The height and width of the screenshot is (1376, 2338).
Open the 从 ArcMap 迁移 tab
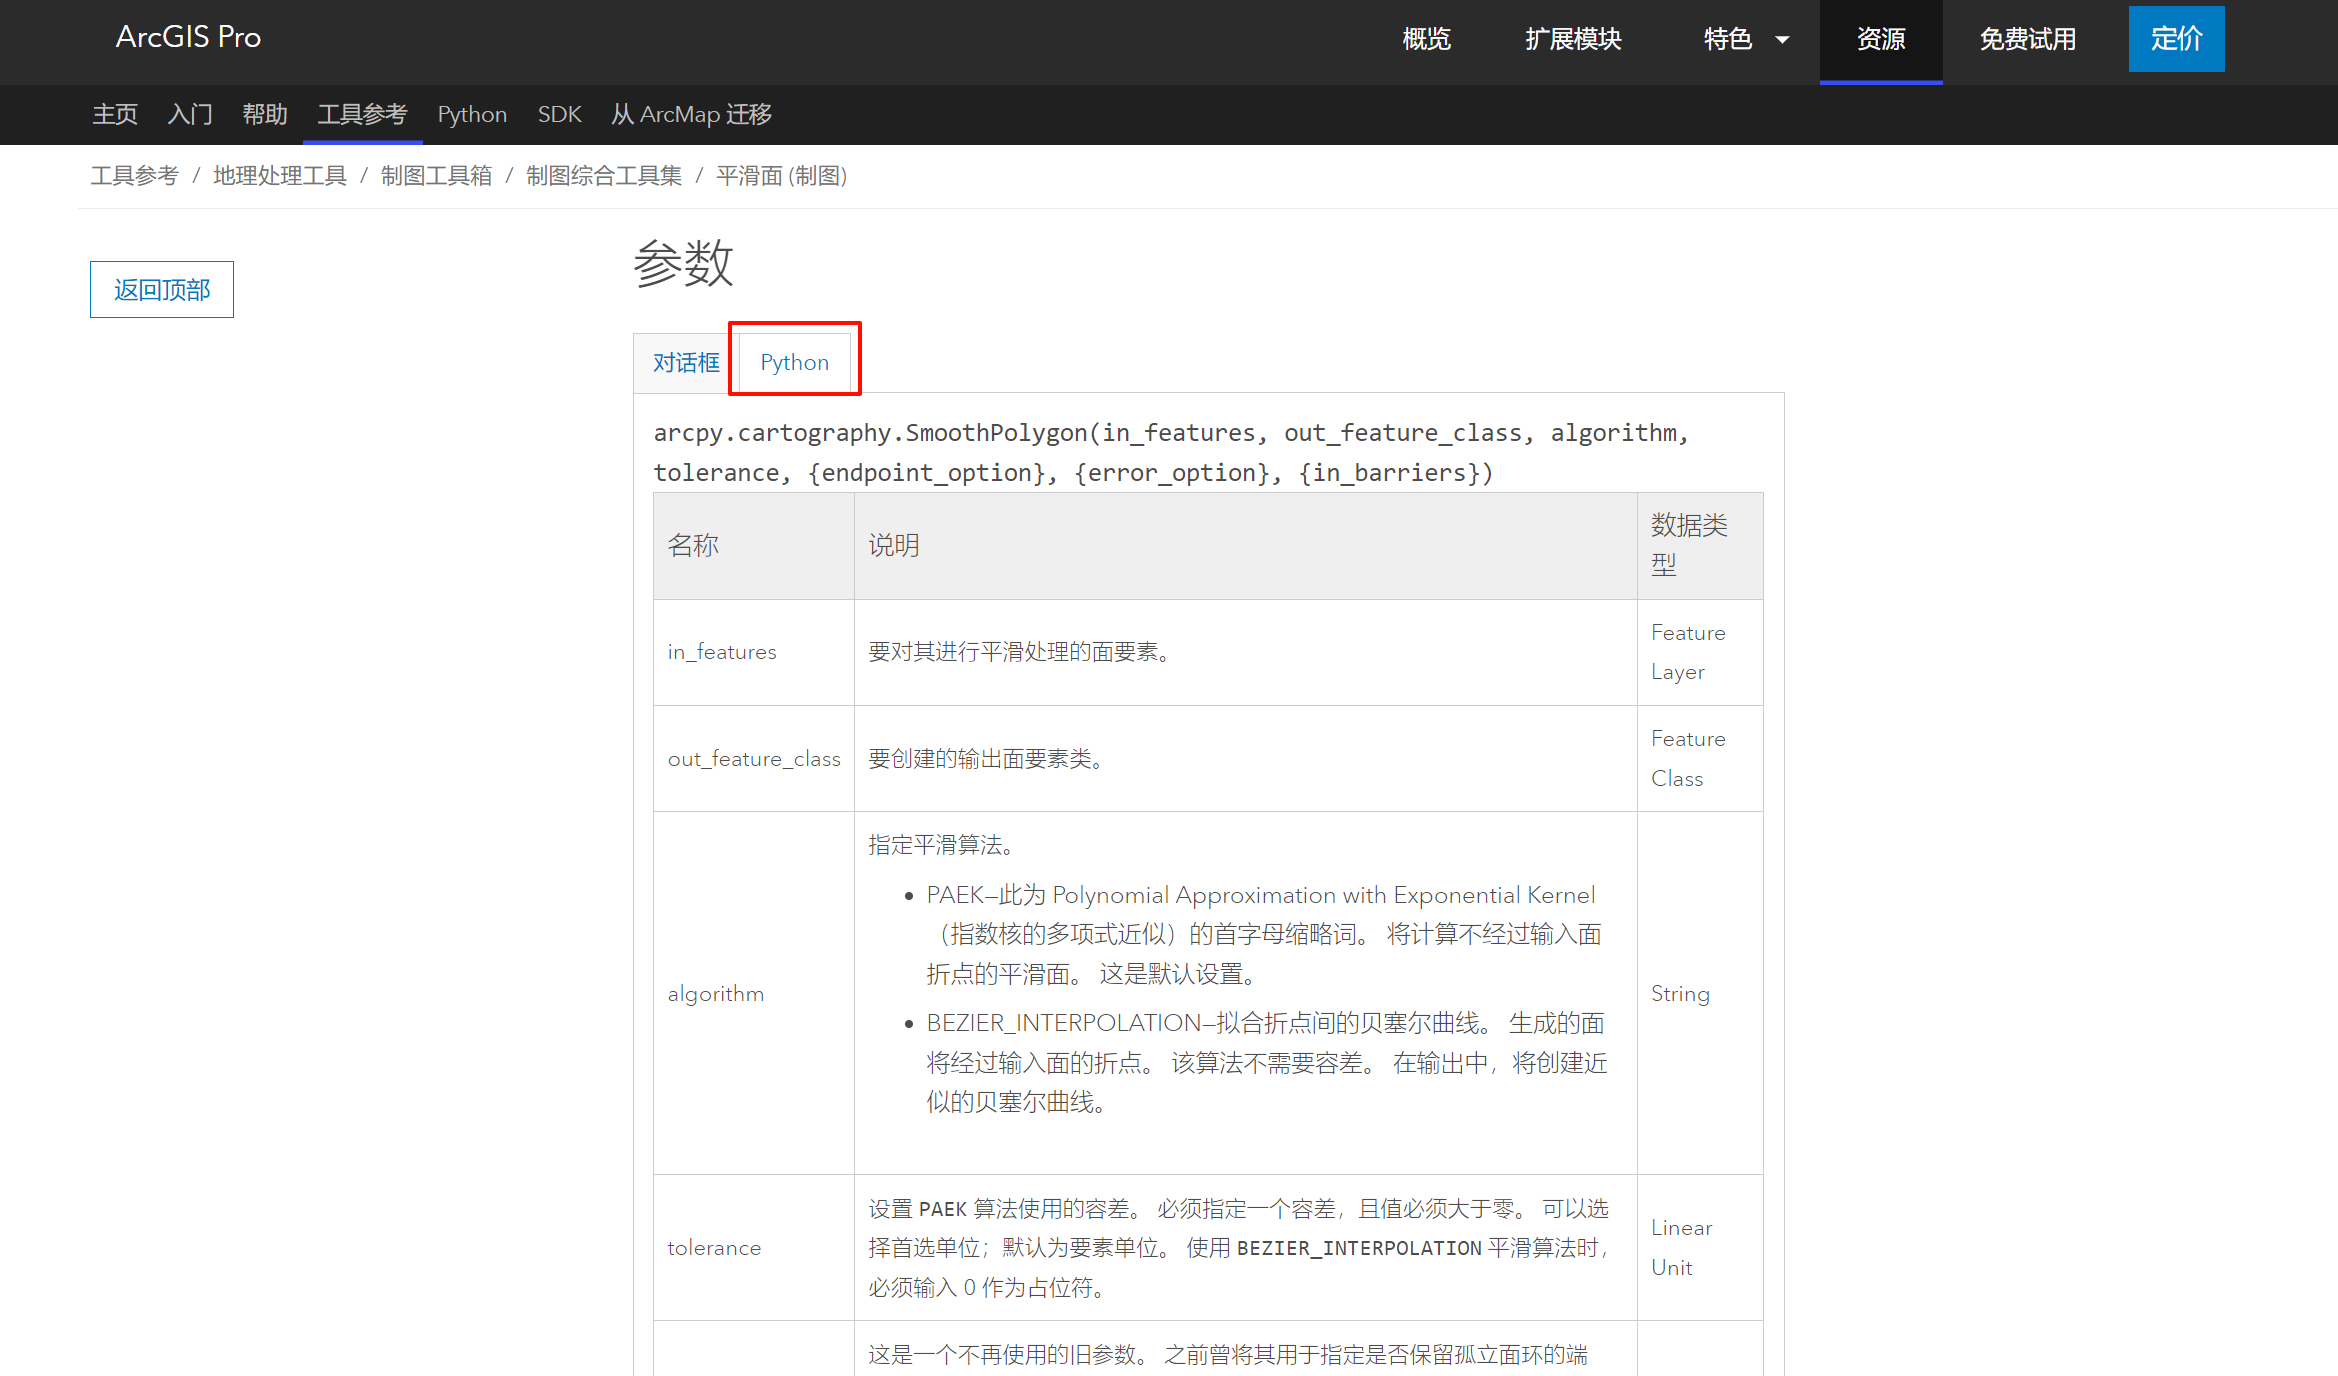point(691,114)
